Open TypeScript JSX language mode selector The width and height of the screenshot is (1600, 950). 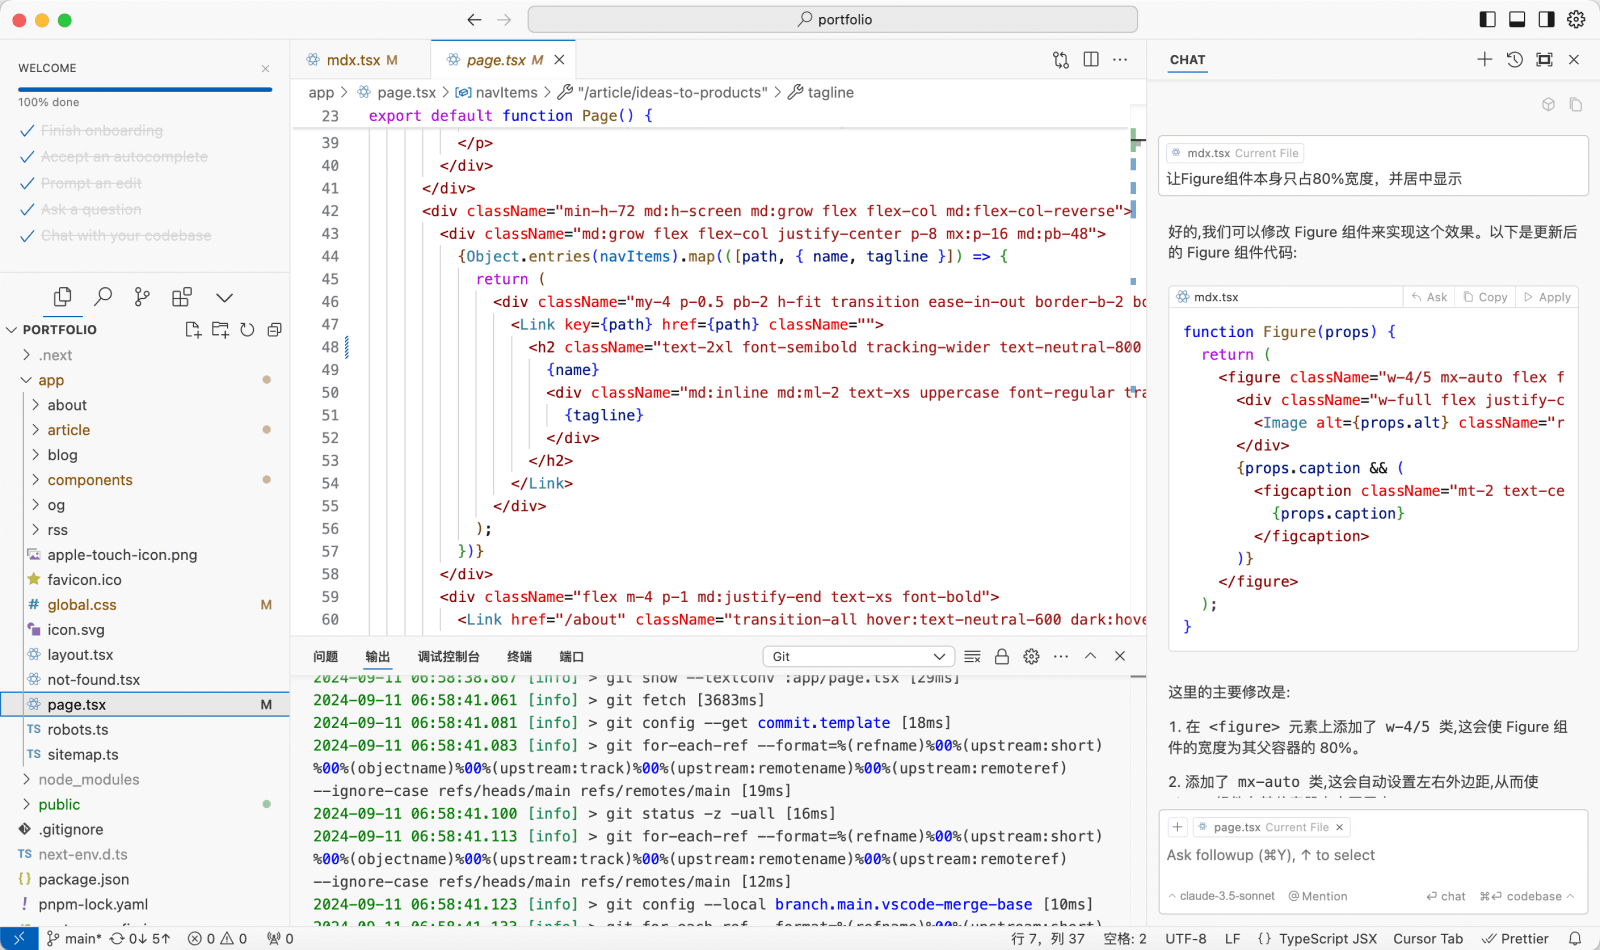coord(1327,938)
